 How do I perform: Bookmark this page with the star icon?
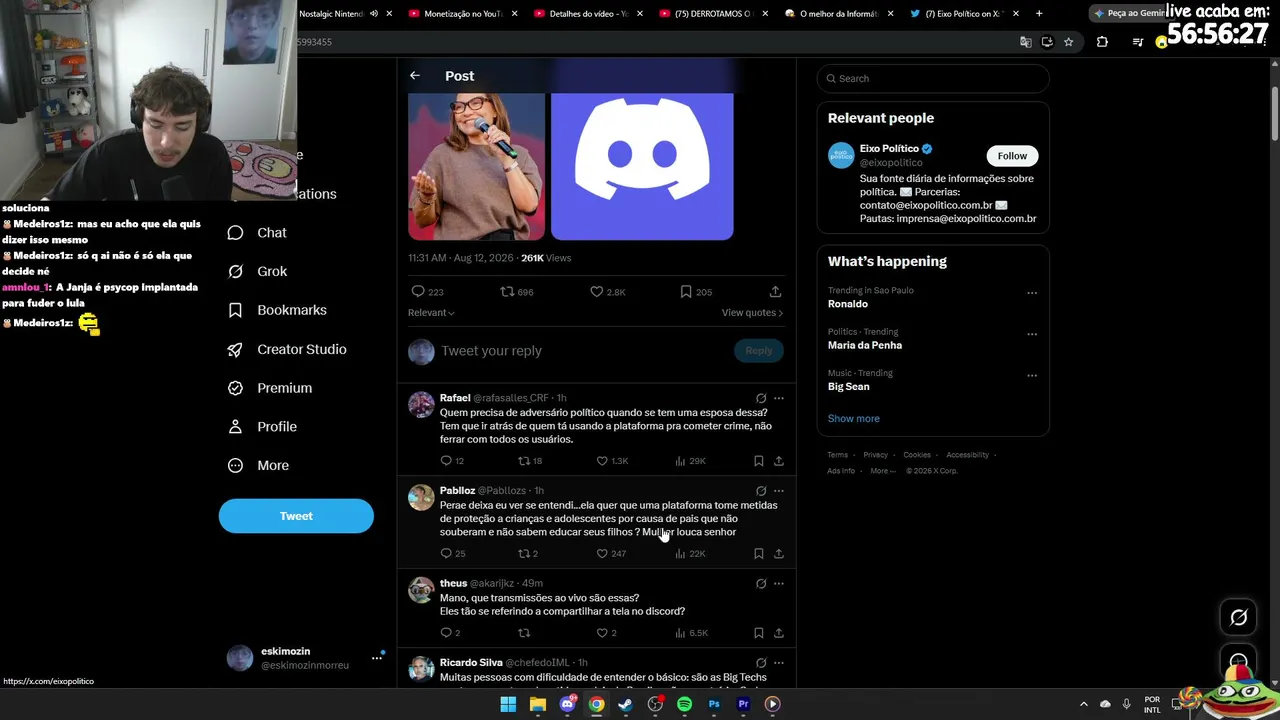point(1069,42)
